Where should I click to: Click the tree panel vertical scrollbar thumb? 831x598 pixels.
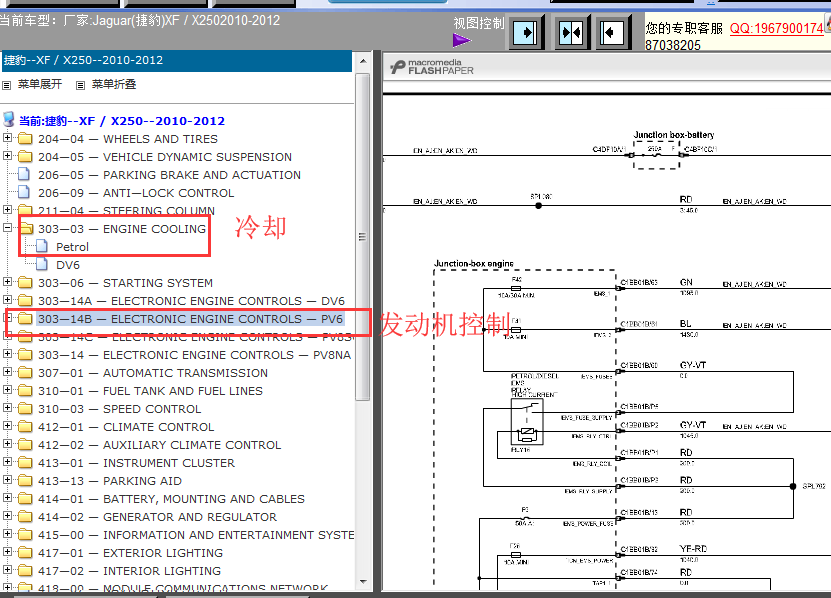(363, 237)
